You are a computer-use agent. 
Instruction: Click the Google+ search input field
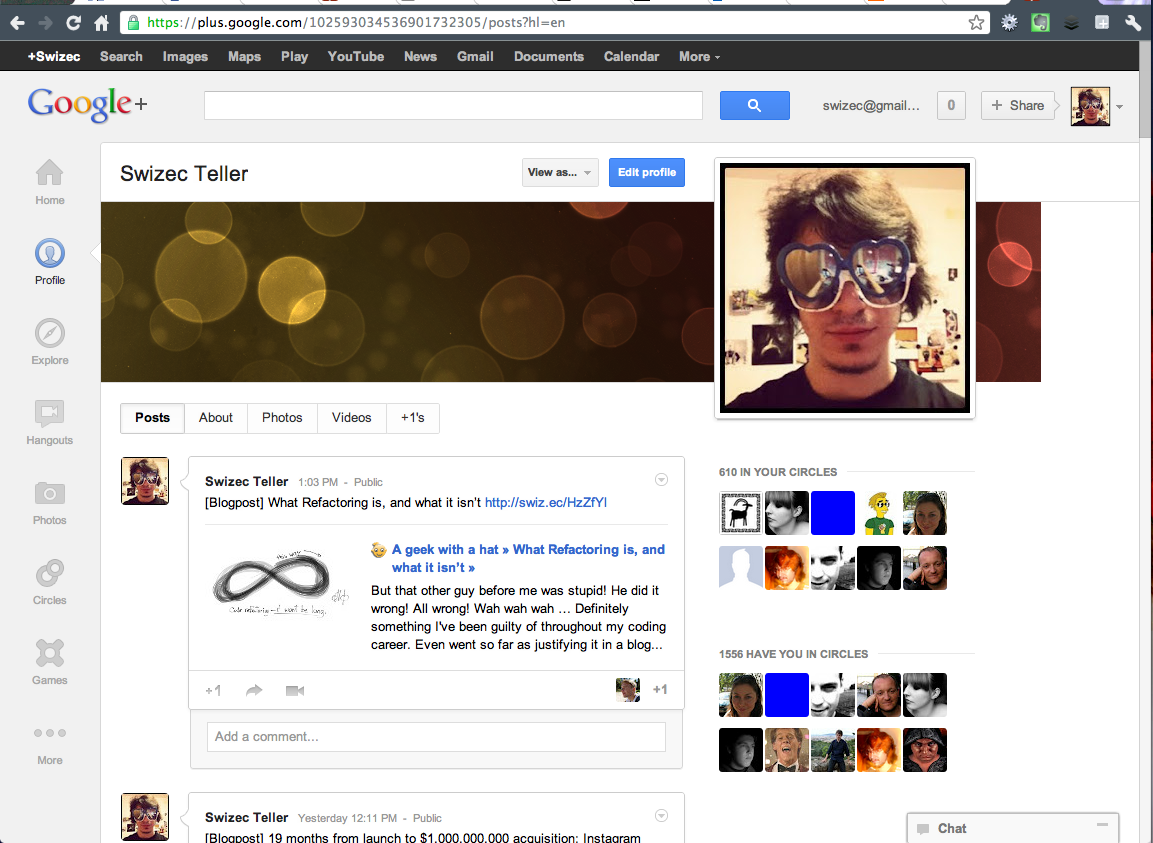453,105
